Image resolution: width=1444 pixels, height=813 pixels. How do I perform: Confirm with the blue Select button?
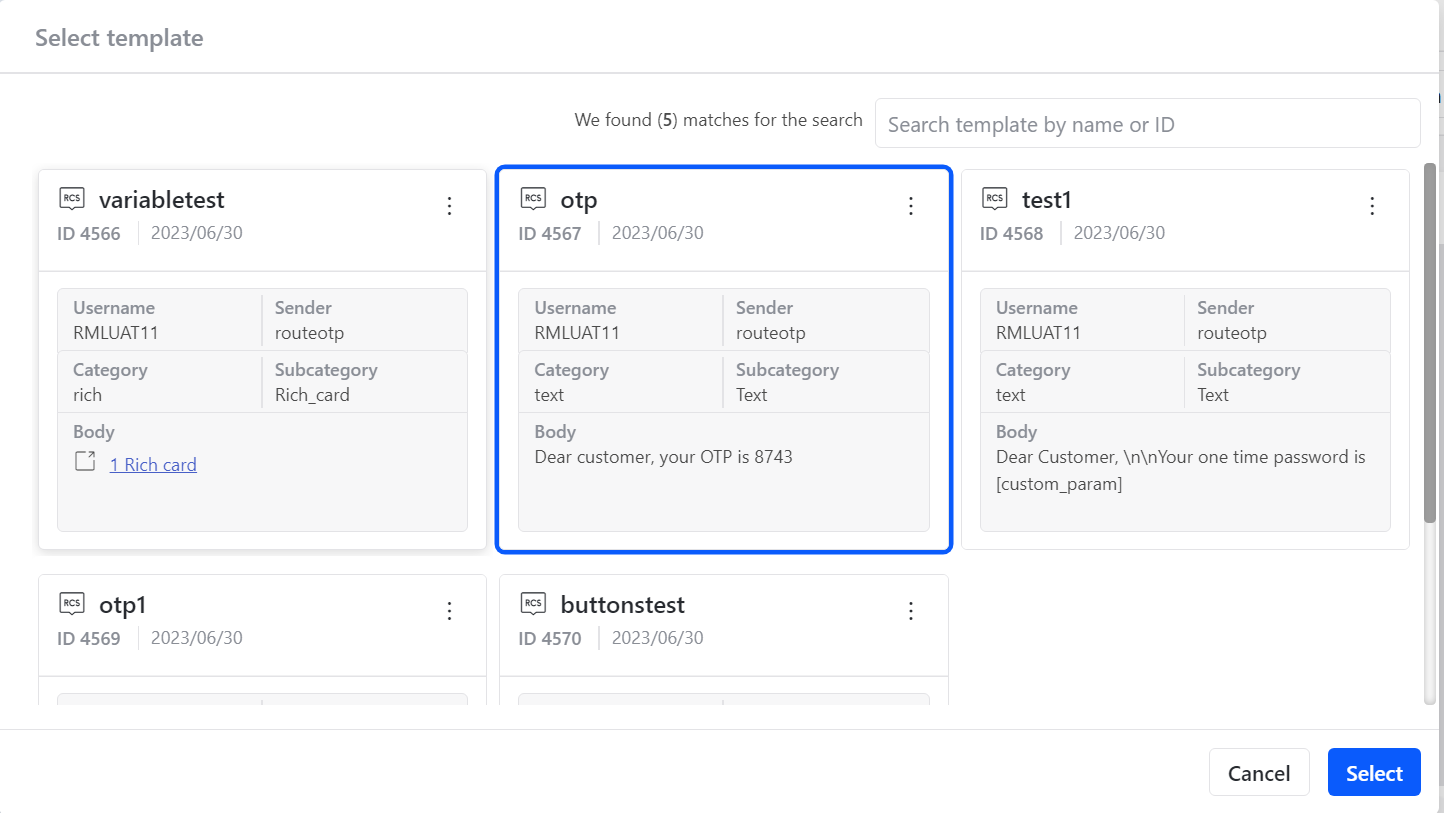tap(1374, 772)
